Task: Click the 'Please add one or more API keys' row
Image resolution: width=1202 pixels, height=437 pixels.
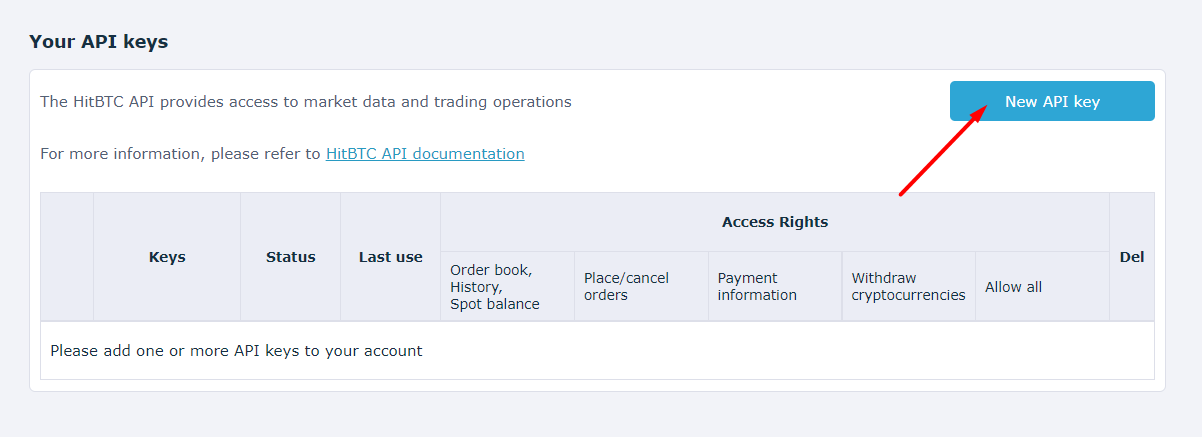Action: click(236, 351)
